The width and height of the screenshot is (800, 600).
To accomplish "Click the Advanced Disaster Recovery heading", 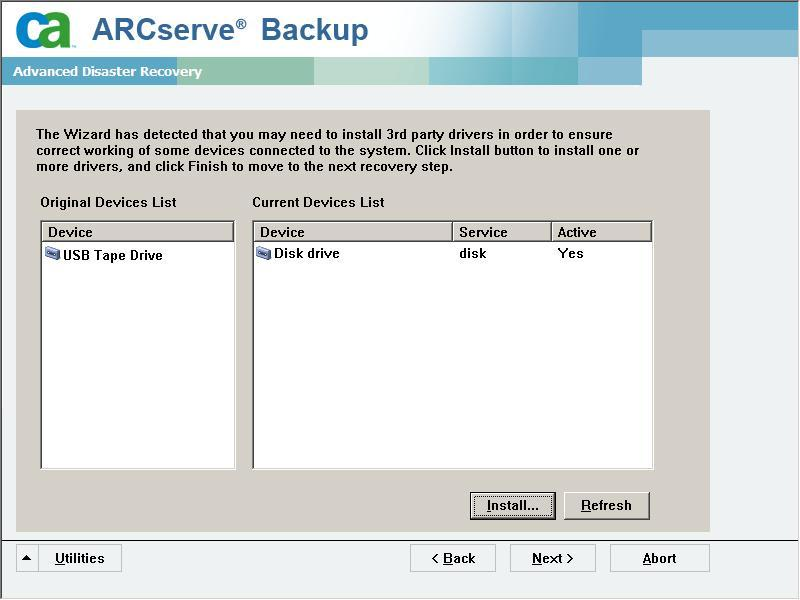I will [107, 71].
